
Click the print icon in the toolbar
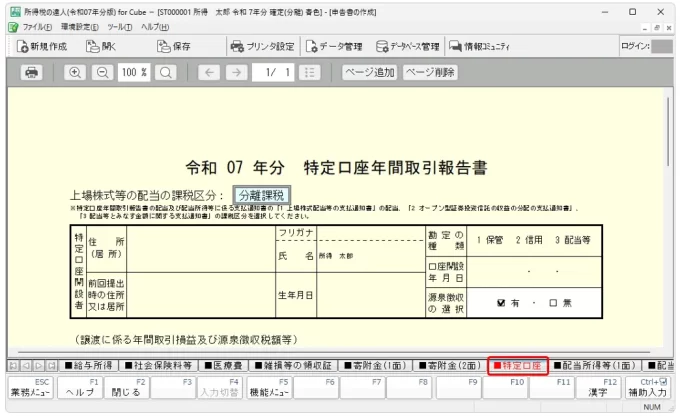[31, 73]
